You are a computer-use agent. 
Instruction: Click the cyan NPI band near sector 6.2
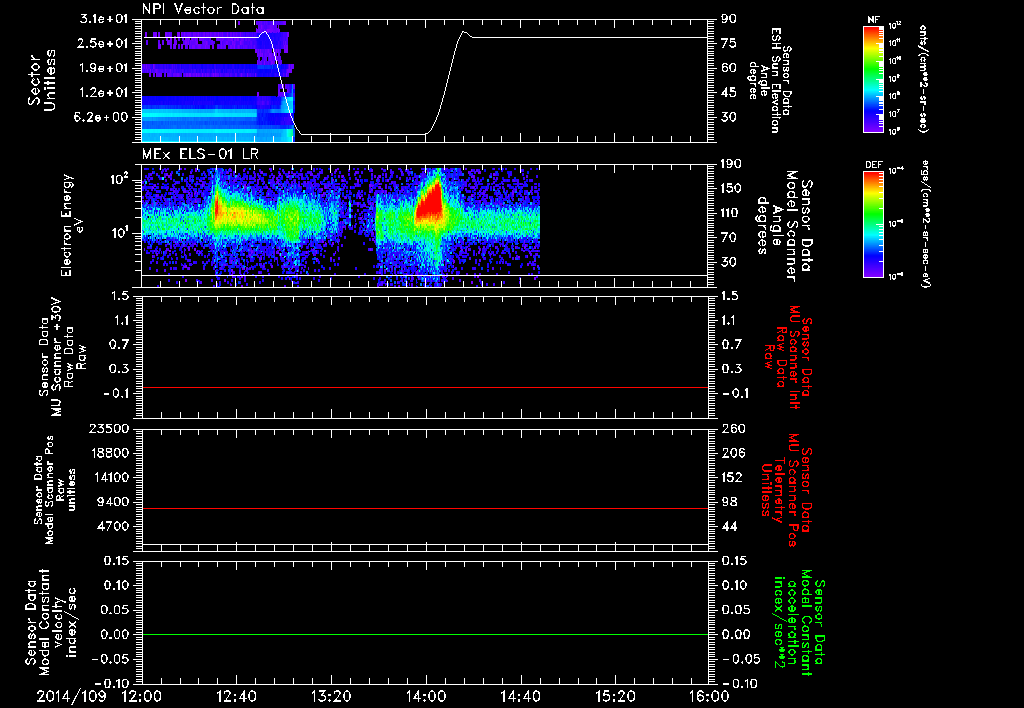pyautogui.click(x=199, y=114)
